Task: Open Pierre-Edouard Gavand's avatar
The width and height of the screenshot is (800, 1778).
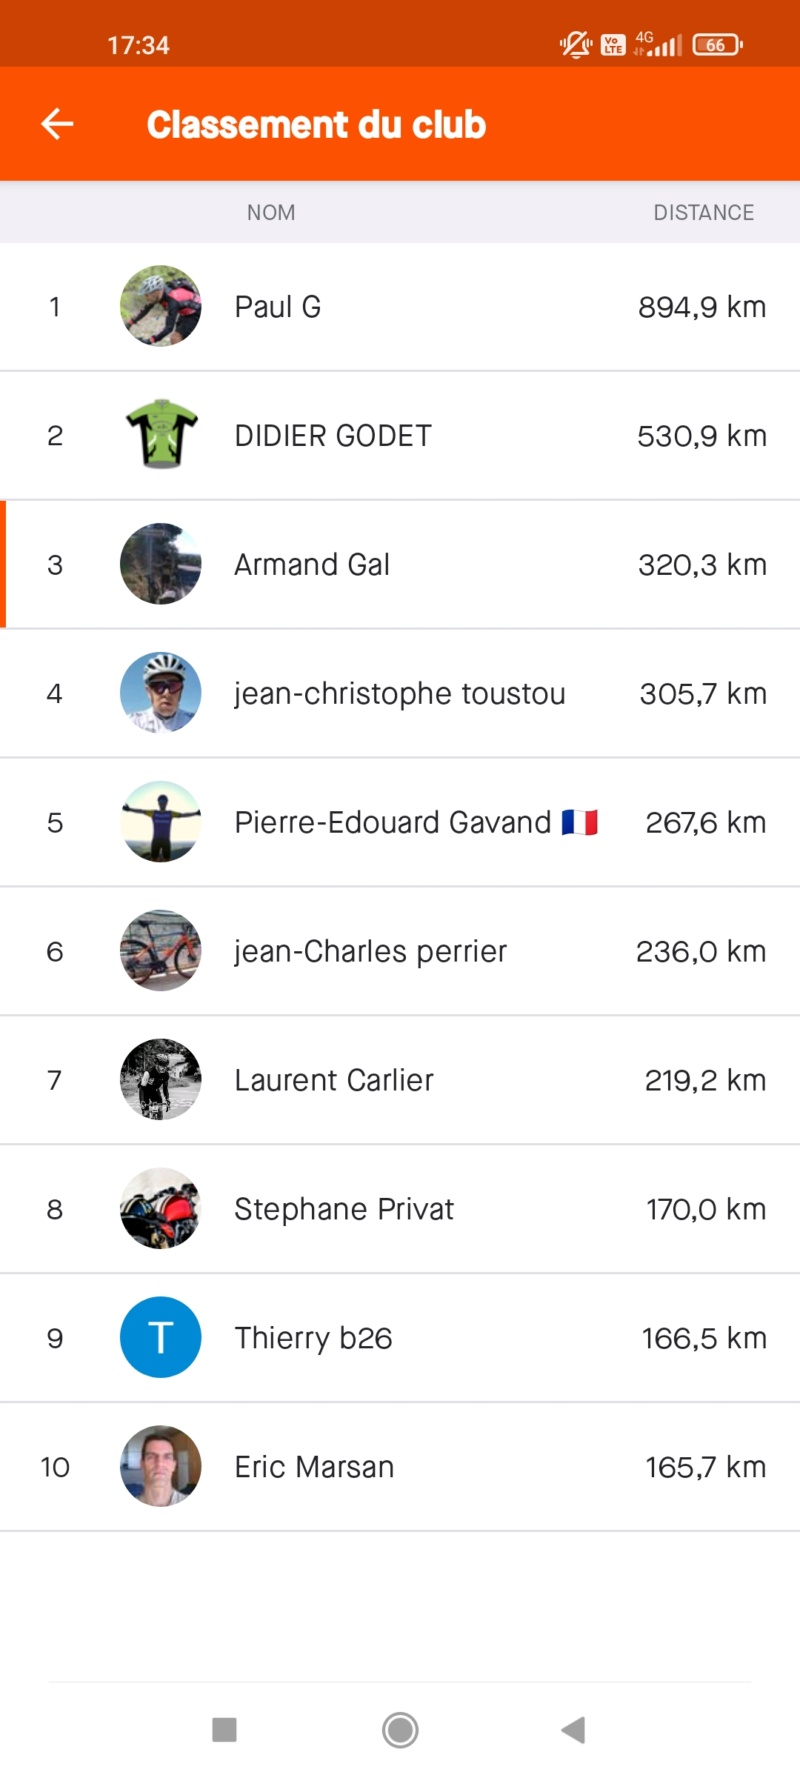Action: 160,822
